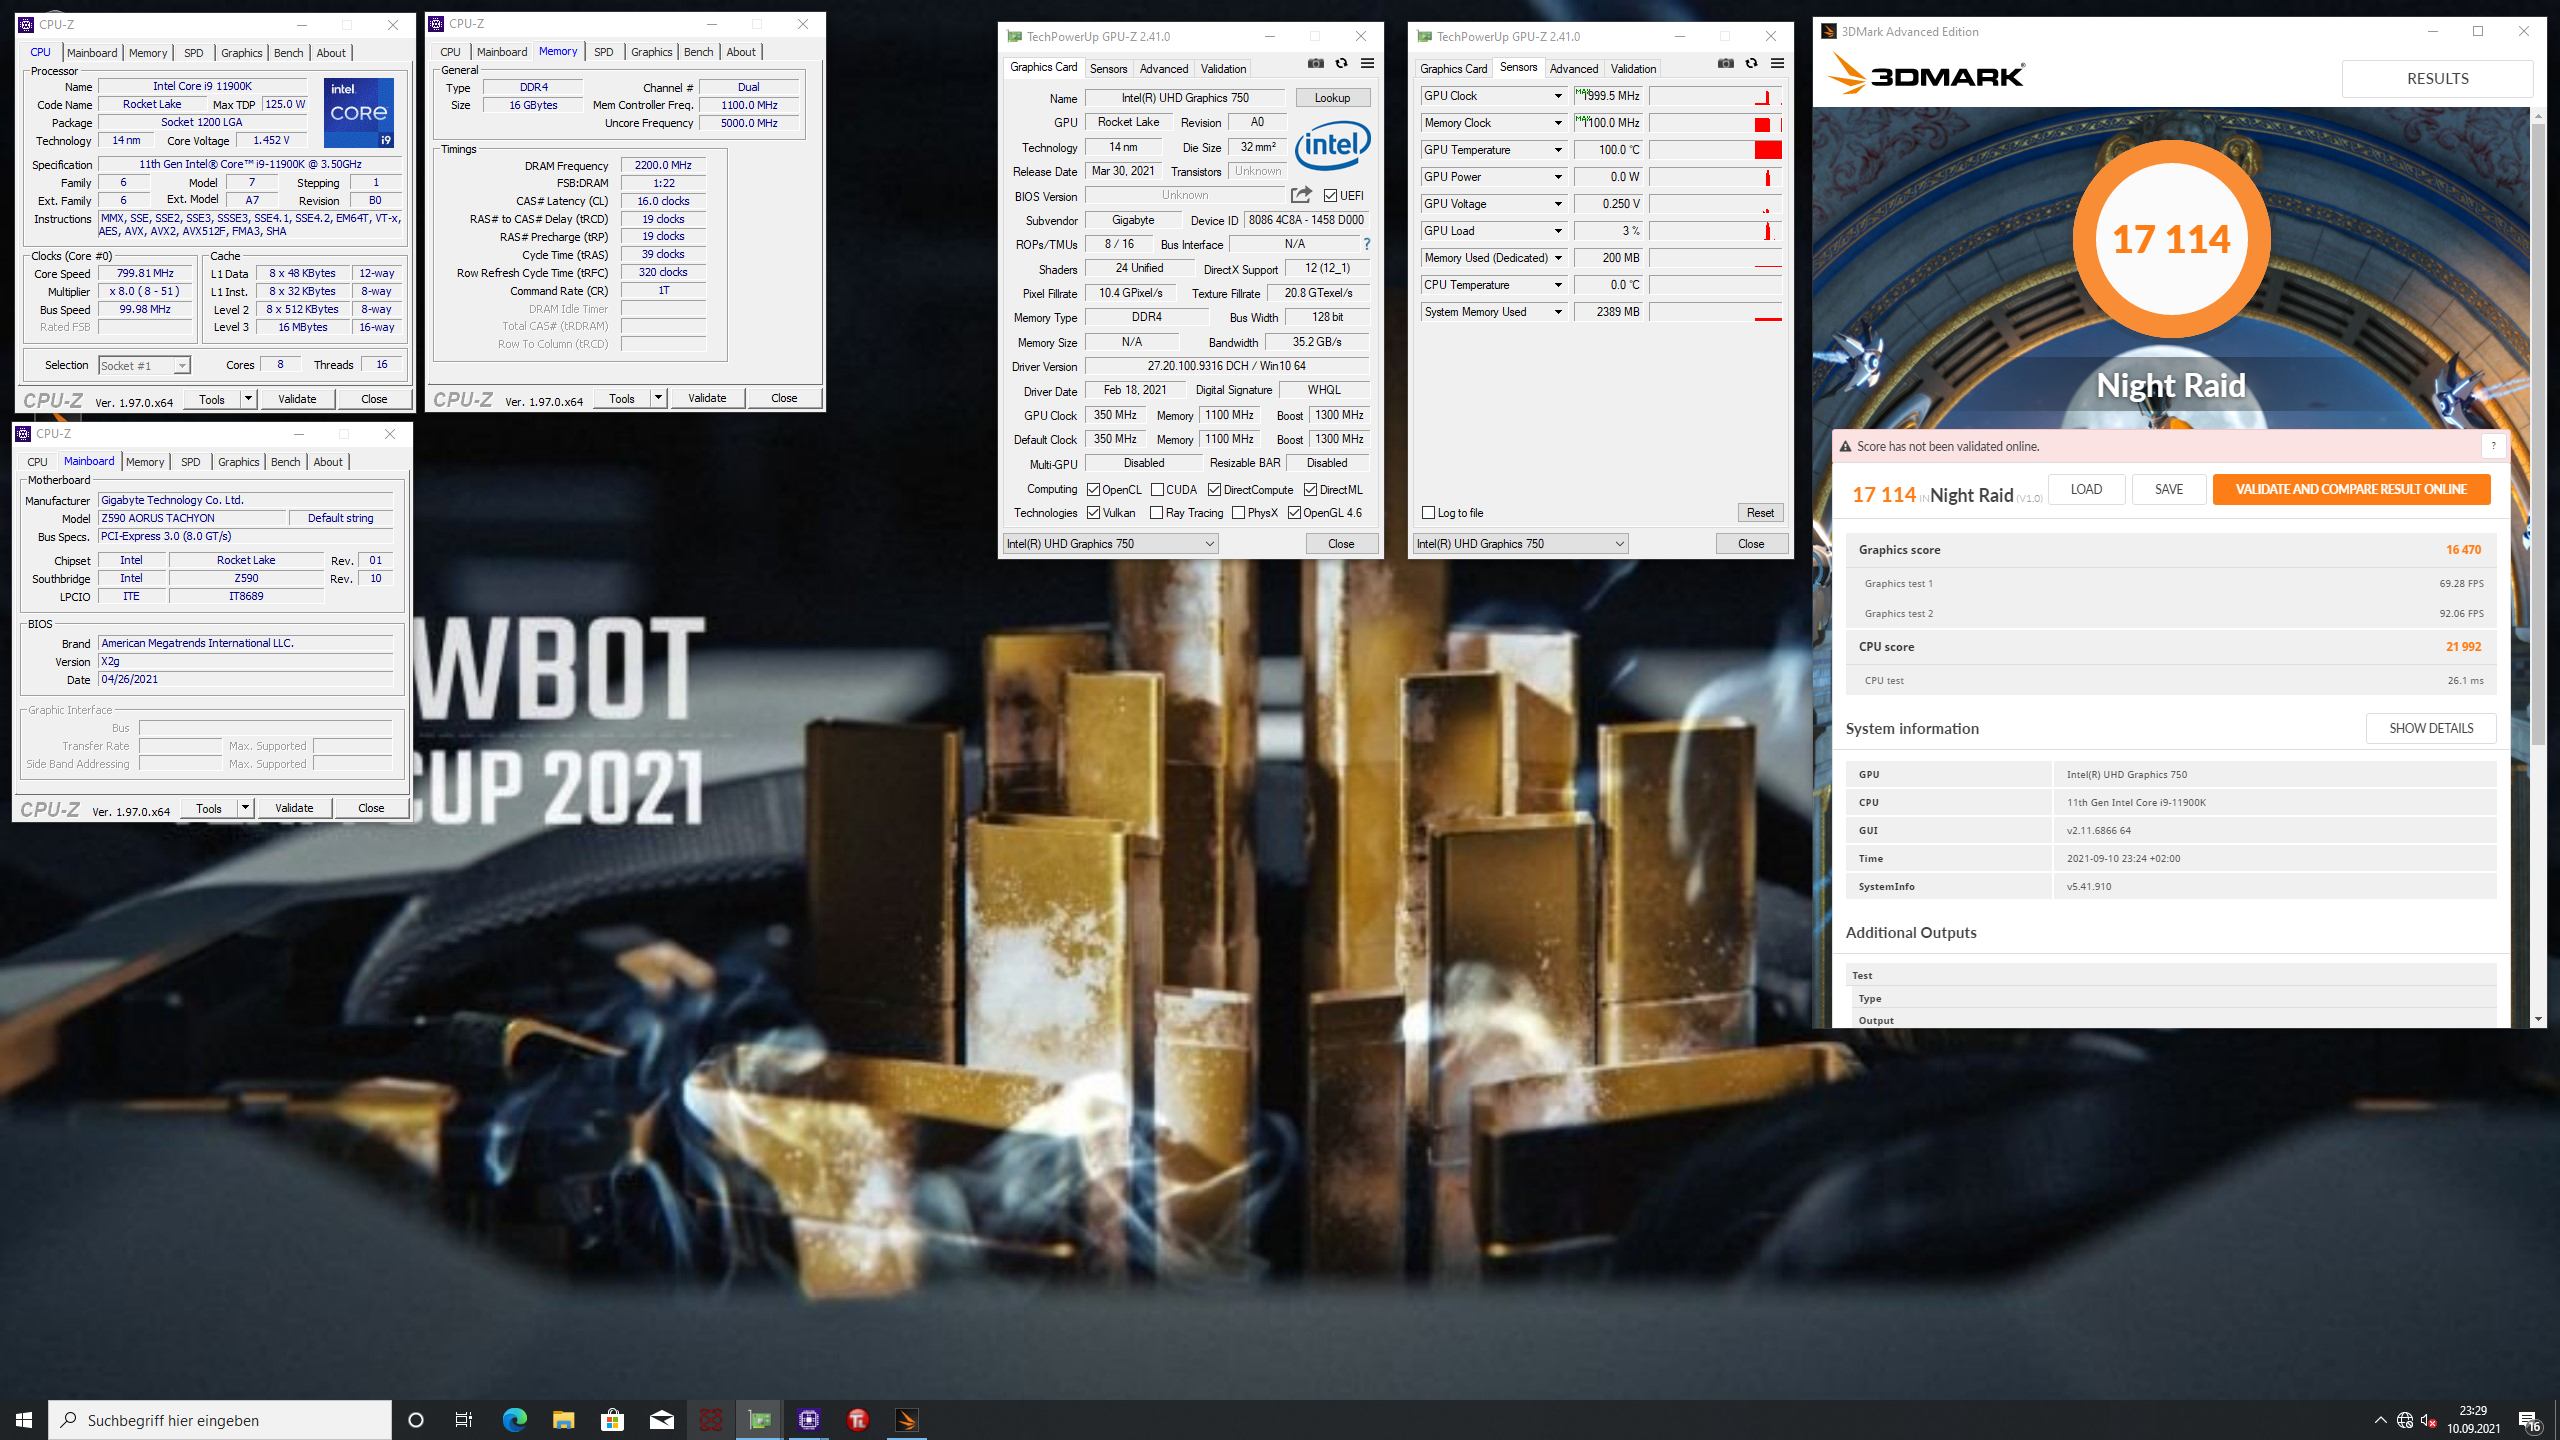This screenshot has height=1440, width=2560.
Task: Open the GPU Clock sensor dropdown
Action: pyautogui.click(x=1558, y=96)
